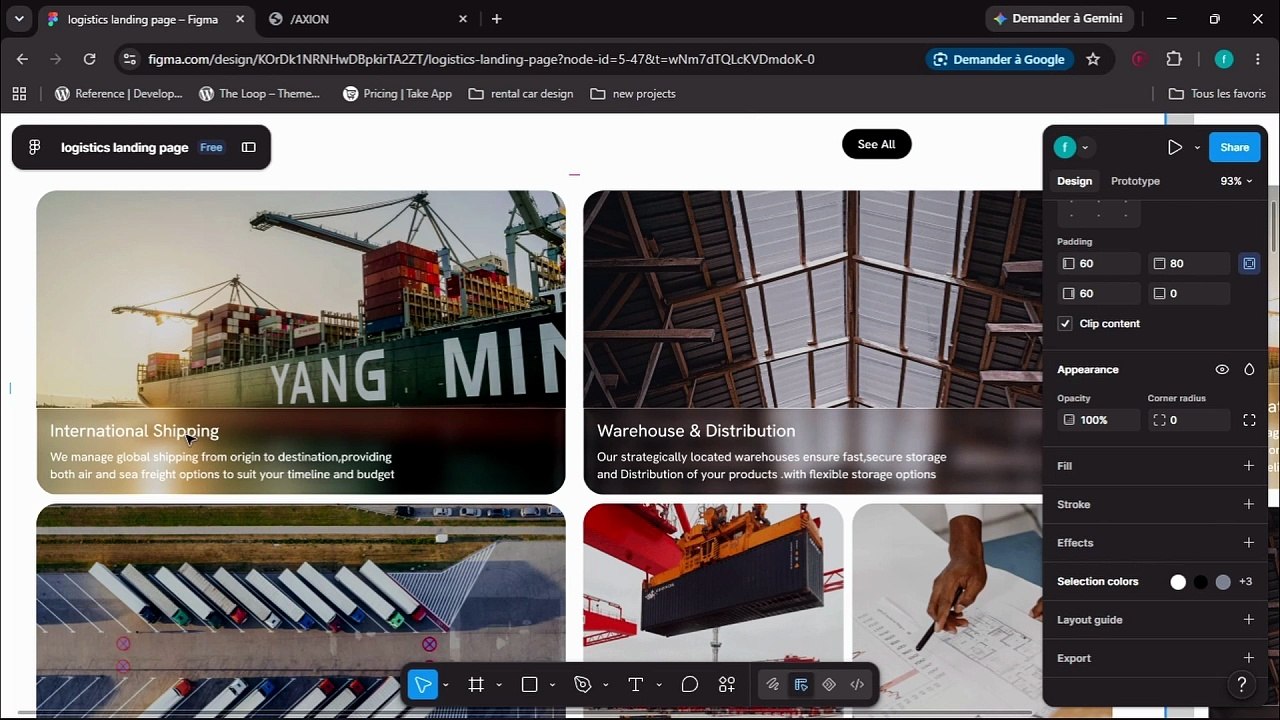Open the zoom level 93% dropdown
The image size is (1280, 720).
(x=1236, y=181)
